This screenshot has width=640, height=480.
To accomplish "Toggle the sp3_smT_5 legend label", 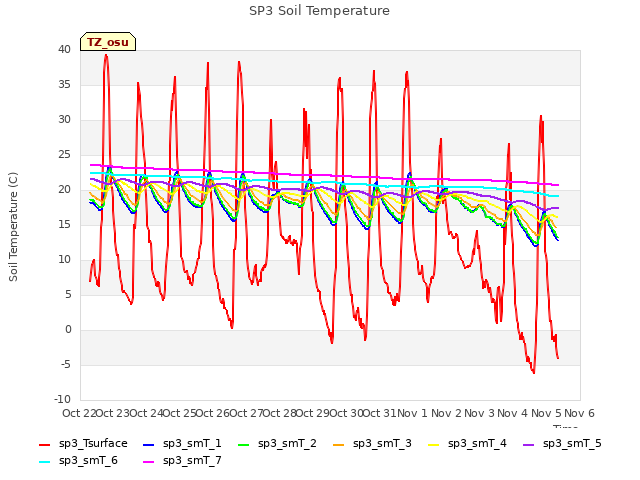I will [x=572, y=444].
